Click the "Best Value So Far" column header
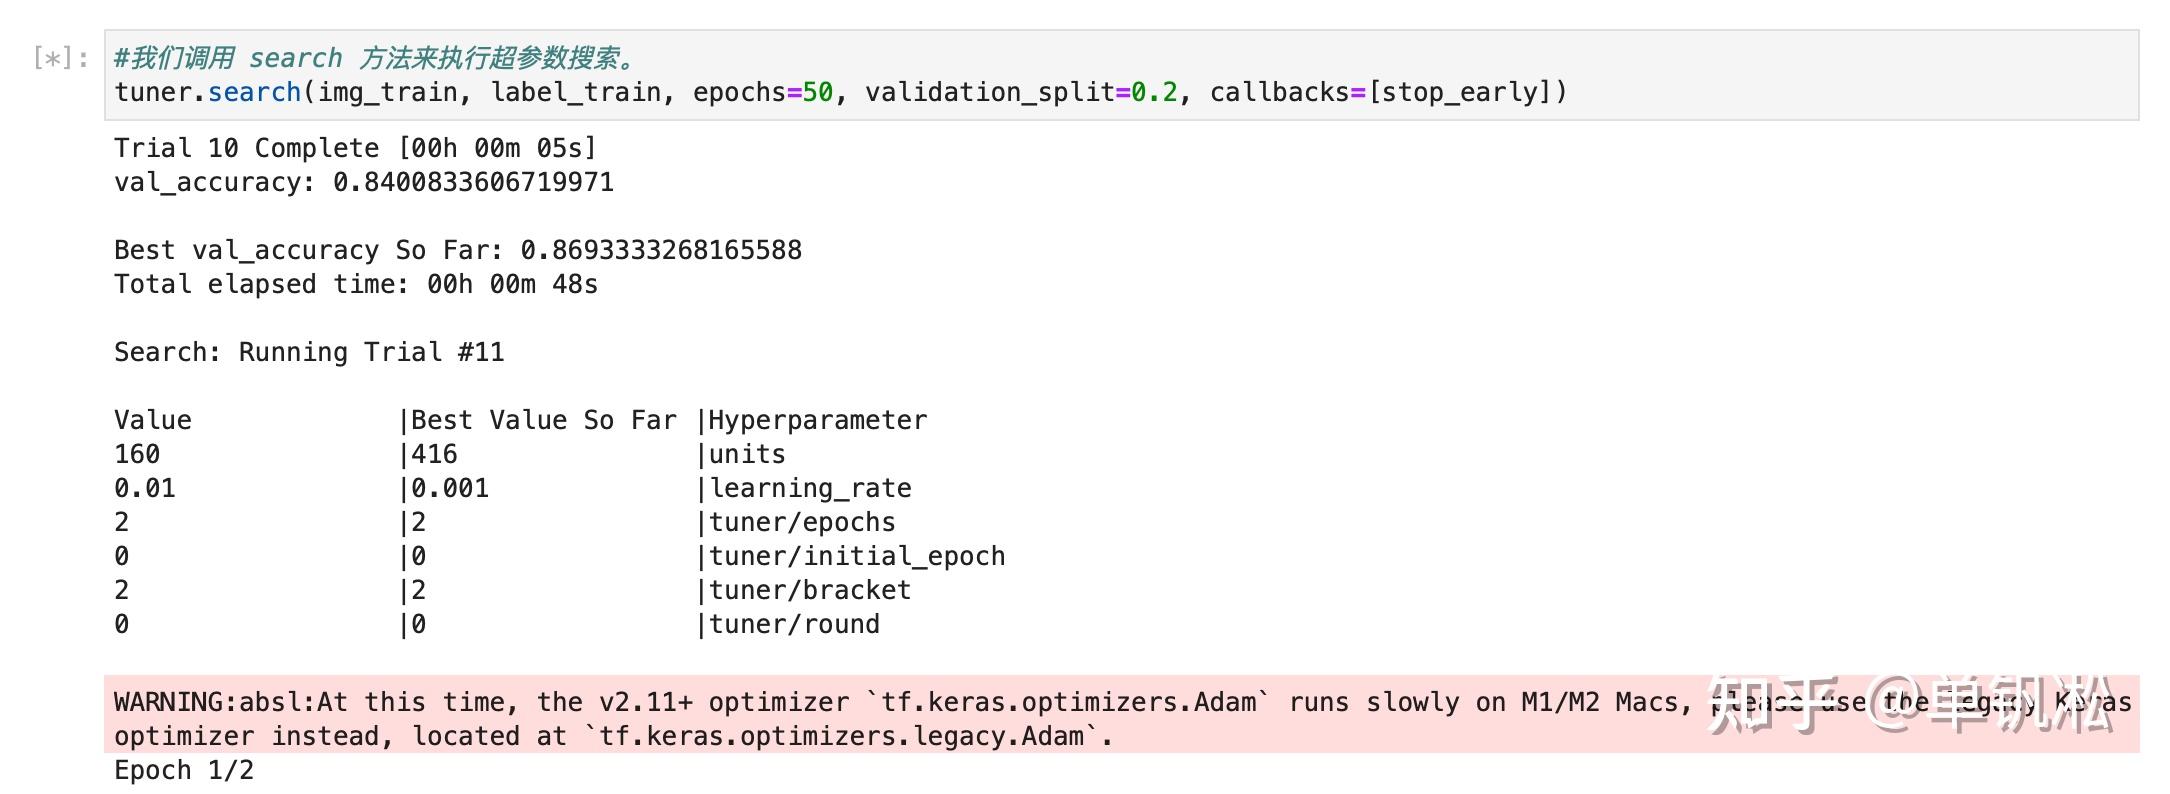 tap(543, 420)
